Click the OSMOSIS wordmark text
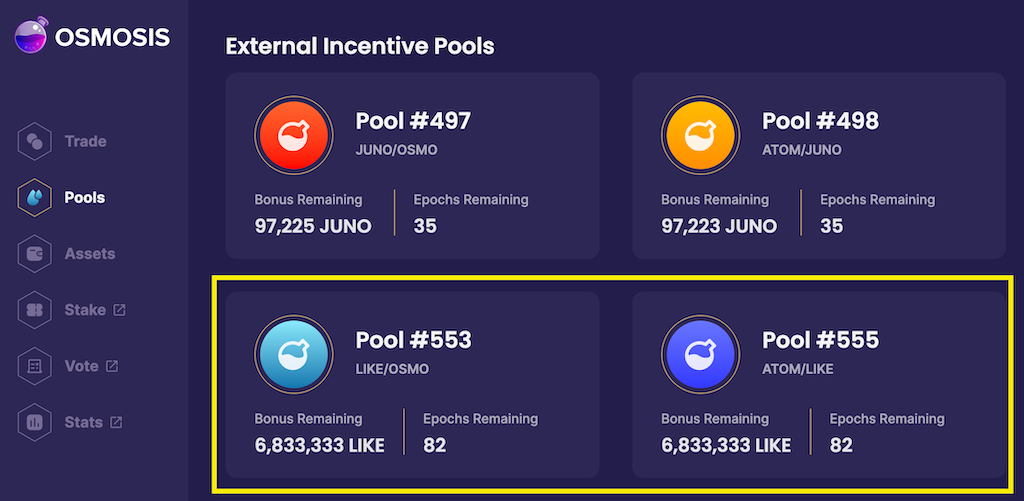This screenshot has height=501, width=1024. tap(112, 37)
